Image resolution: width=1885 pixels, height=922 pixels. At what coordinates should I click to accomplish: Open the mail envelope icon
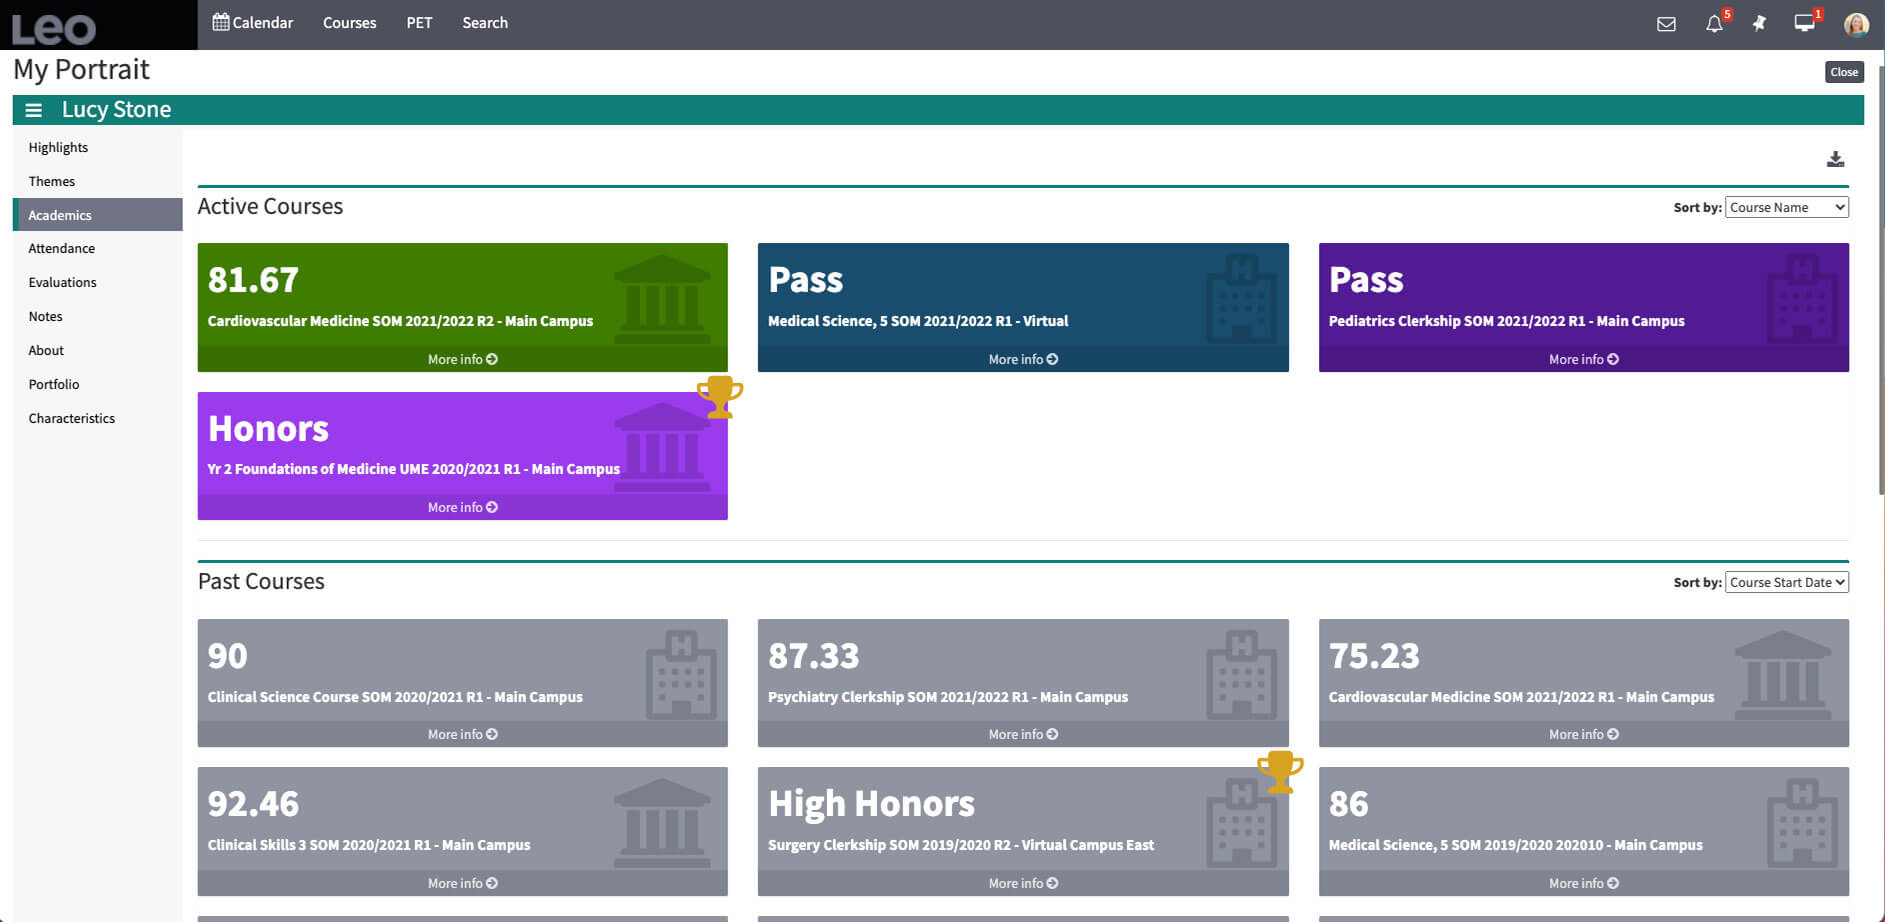pyautogui.click(x=1666, y=24)
